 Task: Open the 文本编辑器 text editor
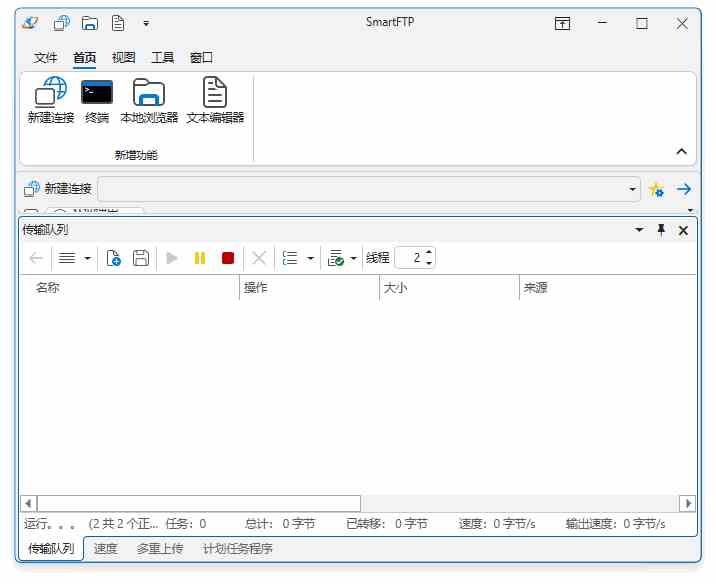(x=215, y=93)
